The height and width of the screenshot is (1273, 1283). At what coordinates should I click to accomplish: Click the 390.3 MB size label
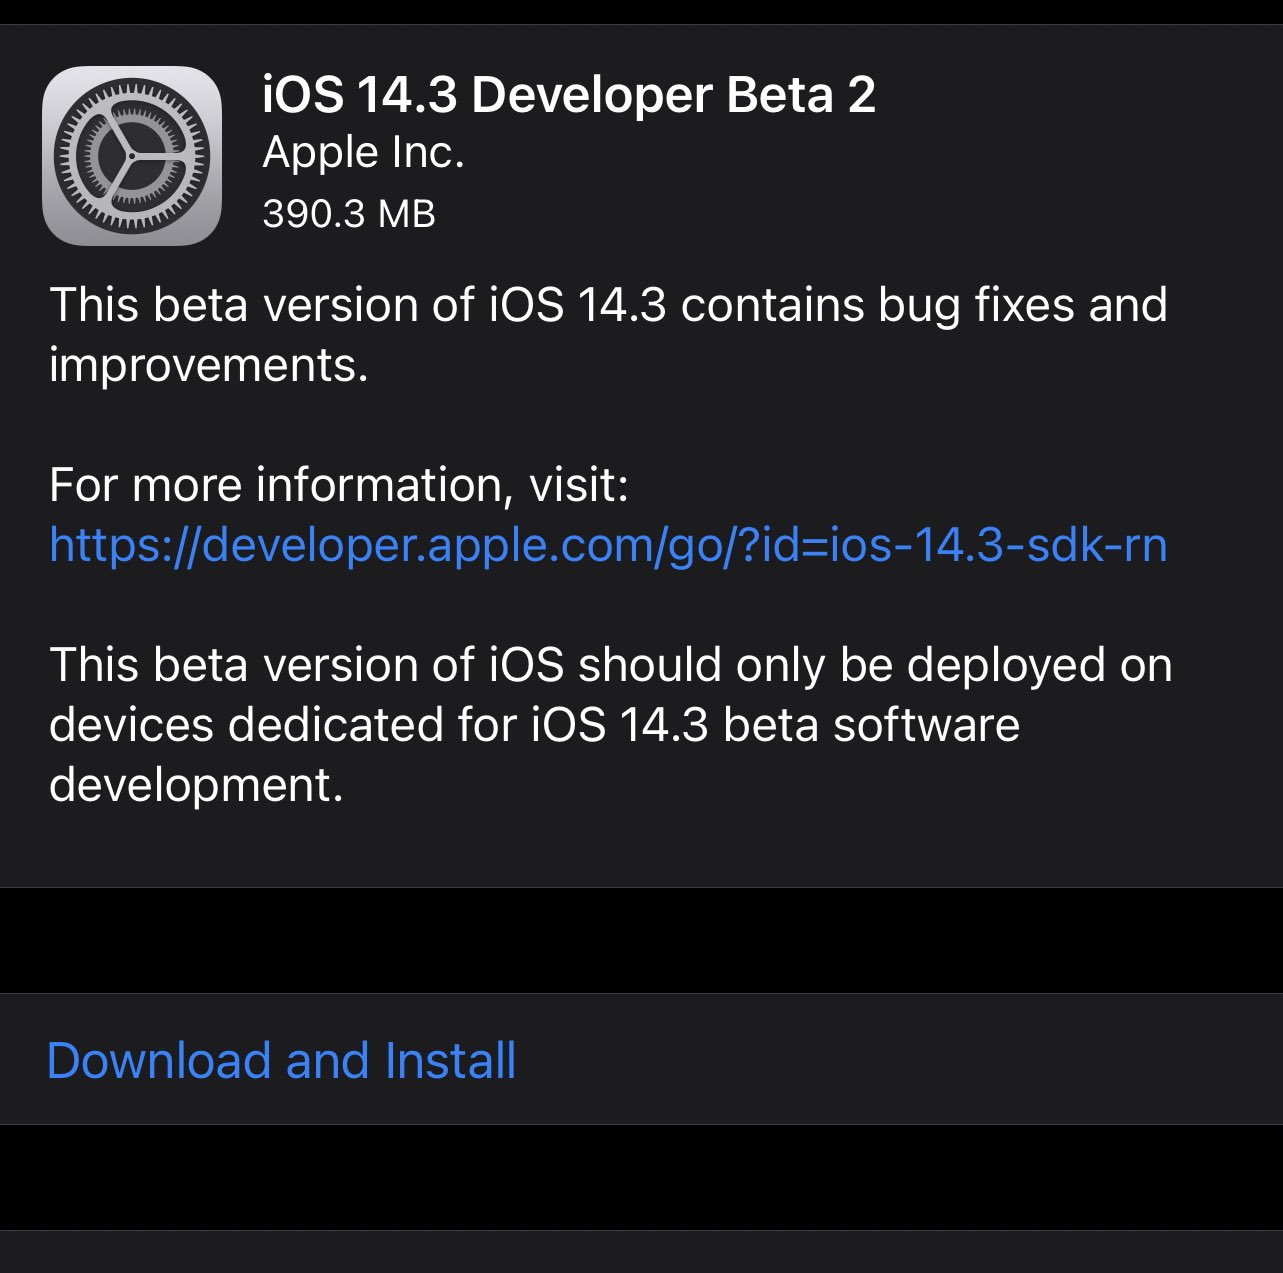[x=348, y=213]
